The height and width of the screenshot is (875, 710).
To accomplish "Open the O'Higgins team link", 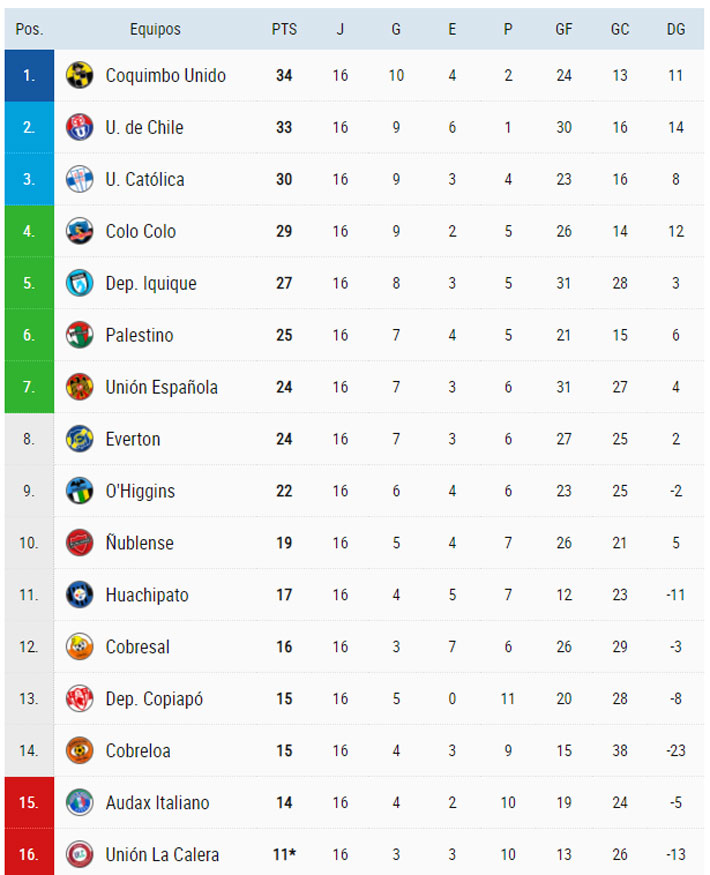I will coord(140,491).
